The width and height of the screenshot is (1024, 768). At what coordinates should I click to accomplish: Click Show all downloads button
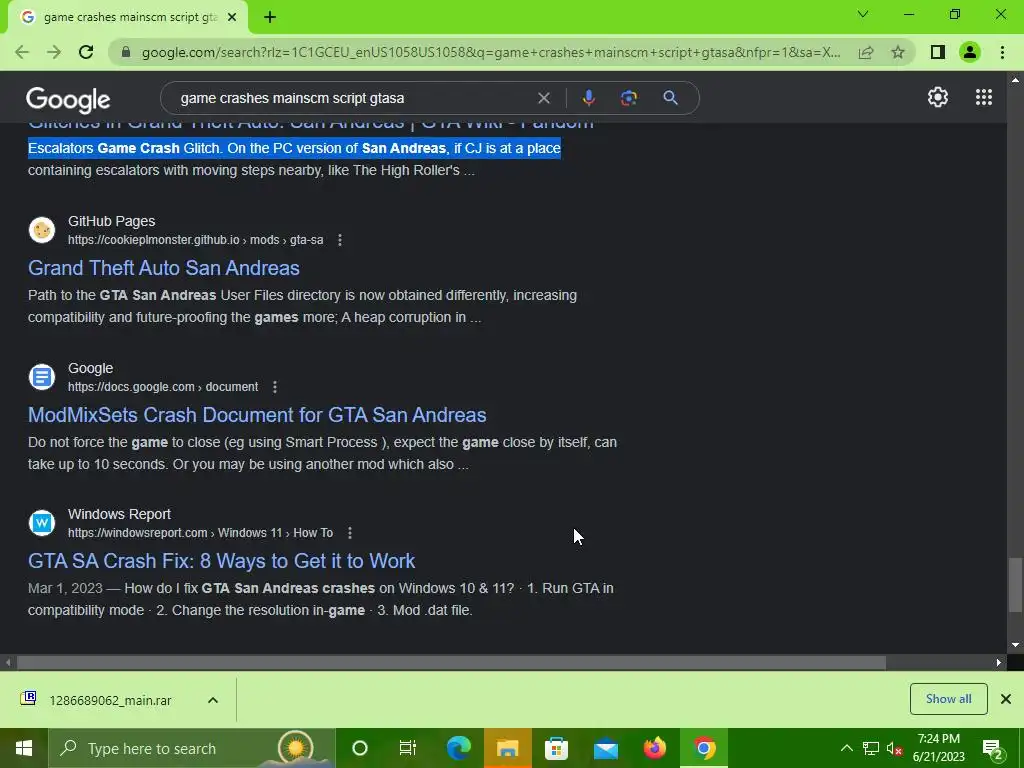click(948, 699)
